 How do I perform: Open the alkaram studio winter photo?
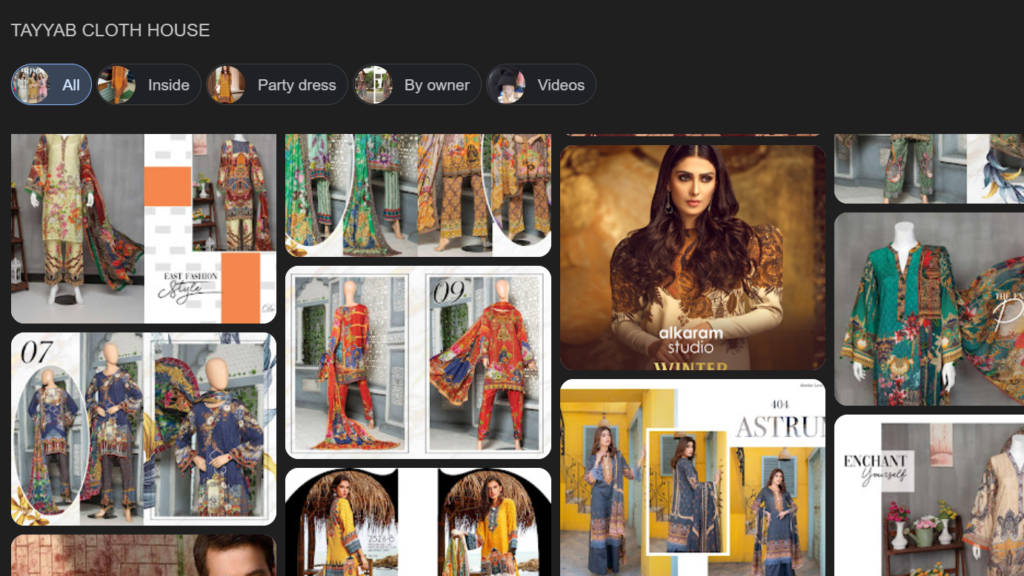[x=693, y=257]
